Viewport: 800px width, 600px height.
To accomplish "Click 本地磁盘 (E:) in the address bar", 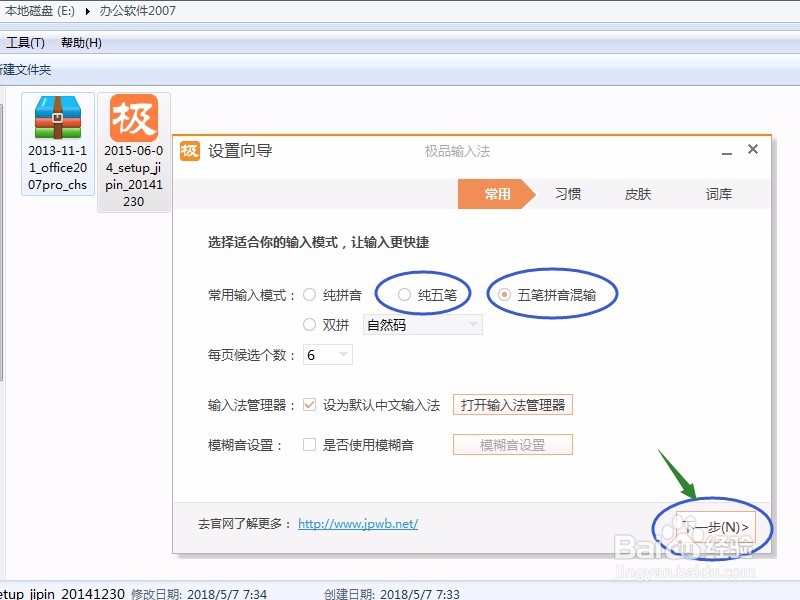I will point(40,11).
